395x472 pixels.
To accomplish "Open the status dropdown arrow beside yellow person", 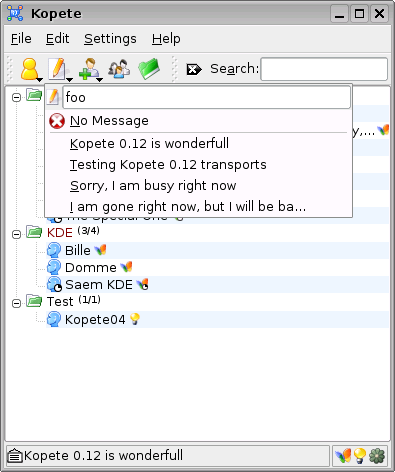I will (x=40, y=80).
